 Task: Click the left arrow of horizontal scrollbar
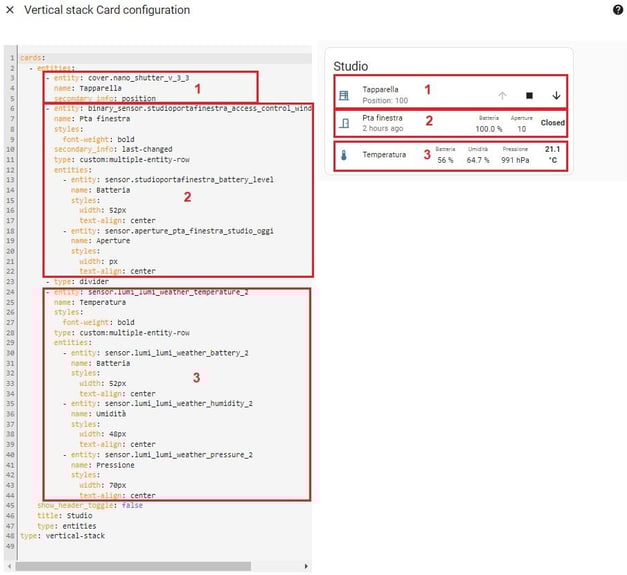(x=10, y=566)
